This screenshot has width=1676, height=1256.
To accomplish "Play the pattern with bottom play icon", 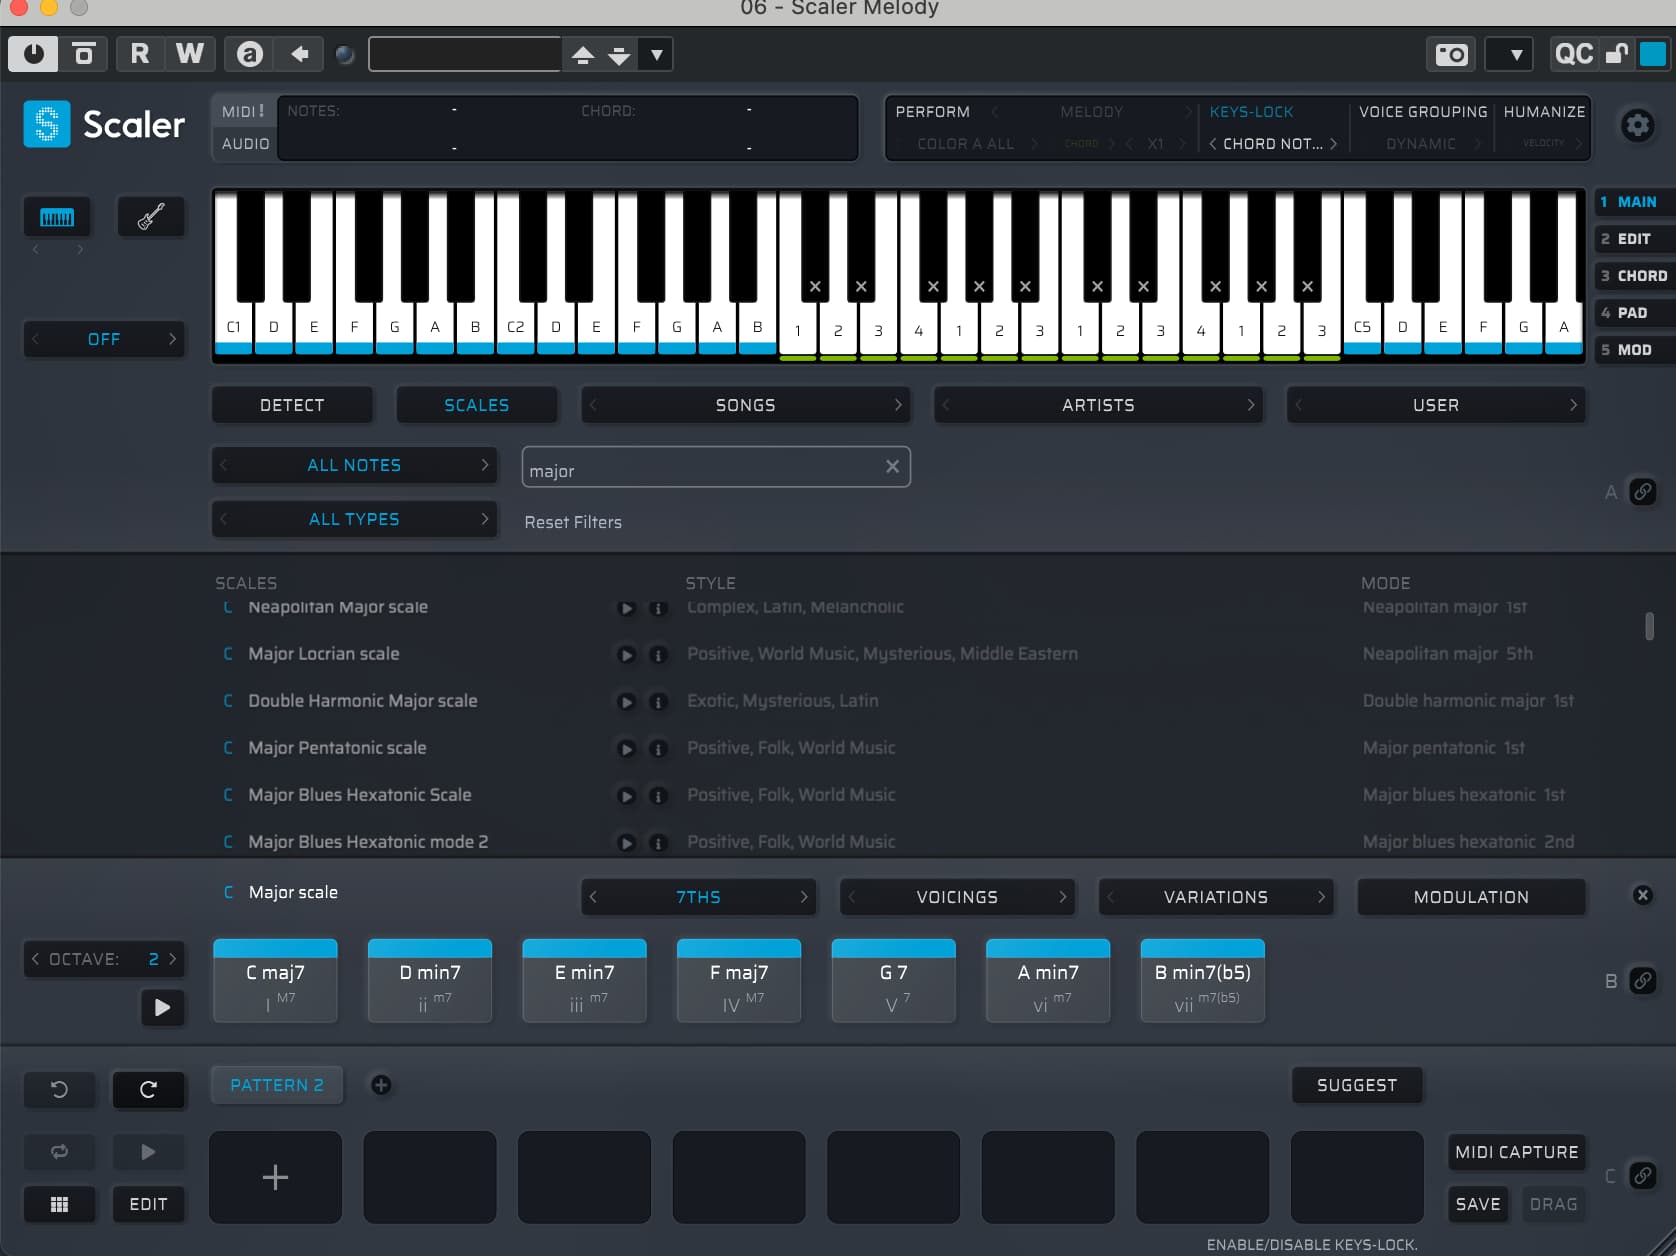I will [x=148, y=1152].
